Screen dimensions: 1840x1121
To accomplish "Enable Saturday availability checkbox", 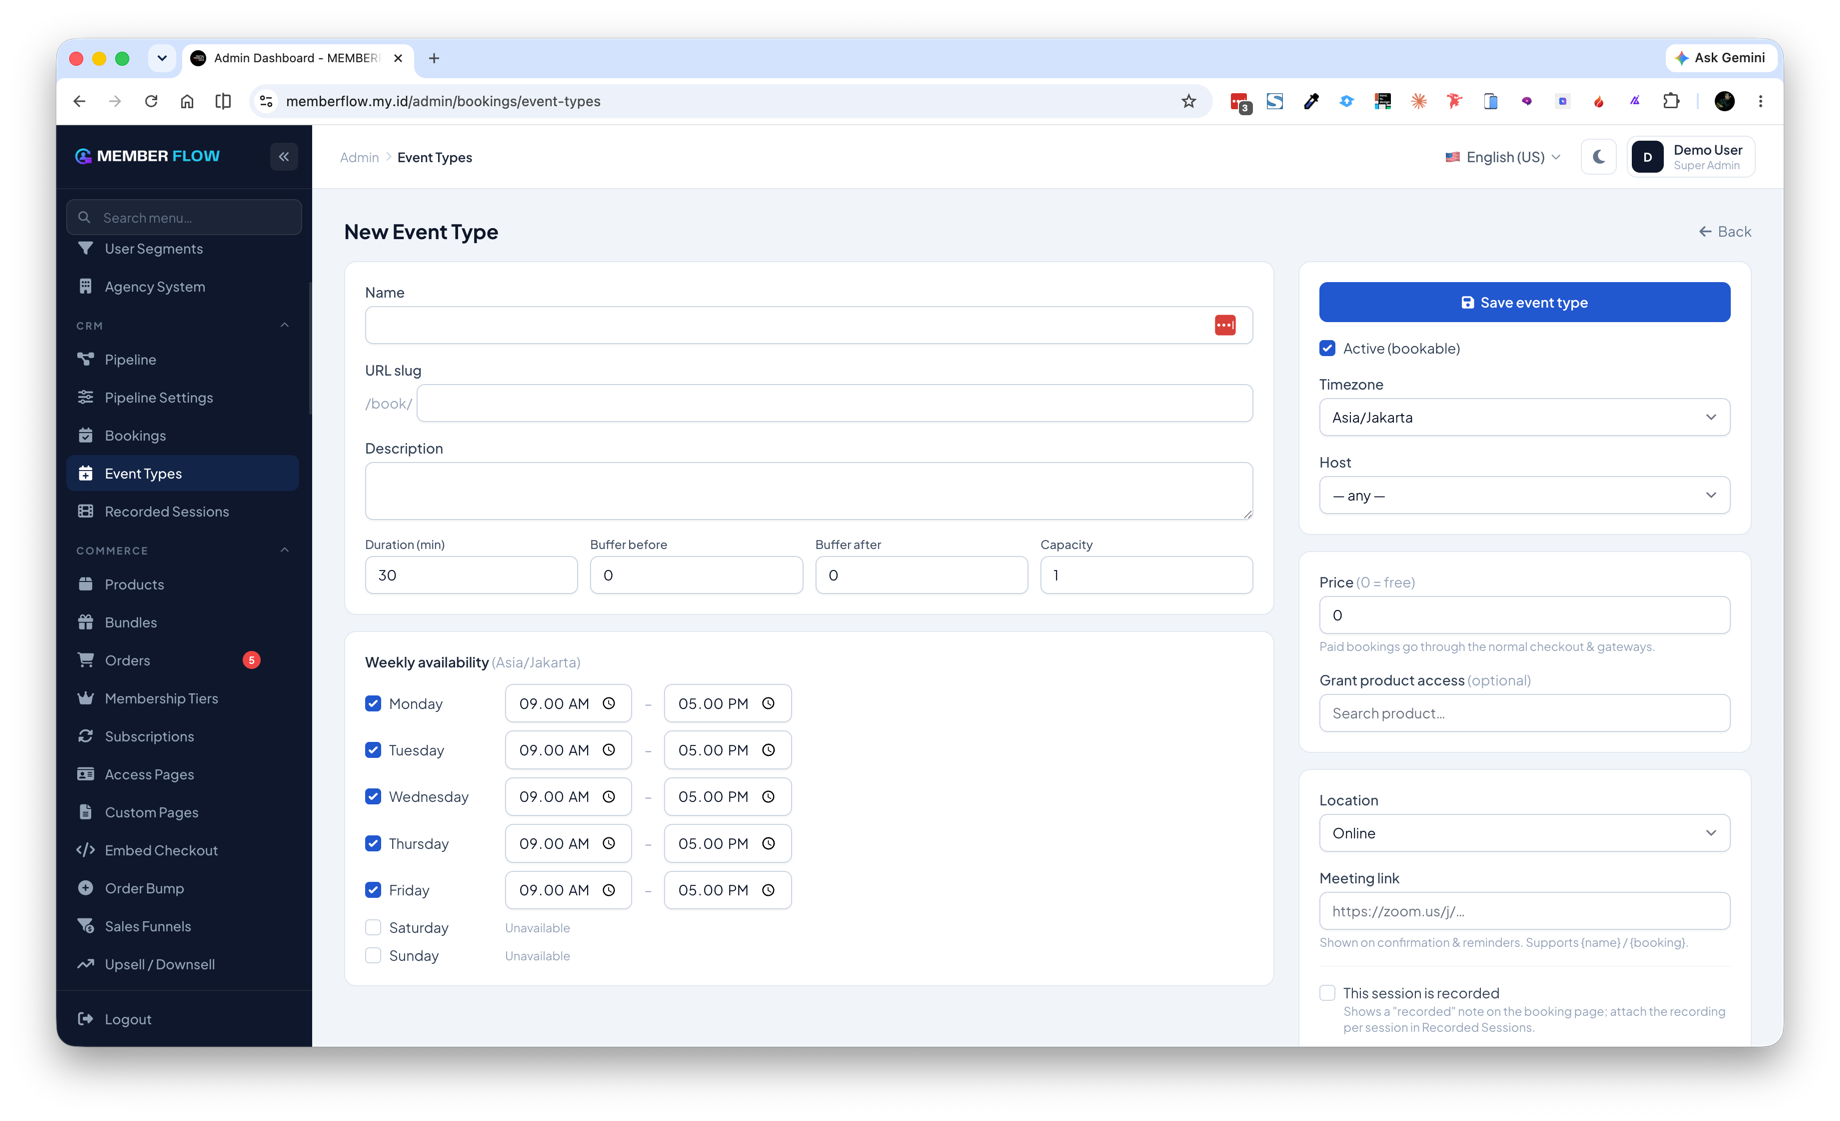I will tap(373, 927).
